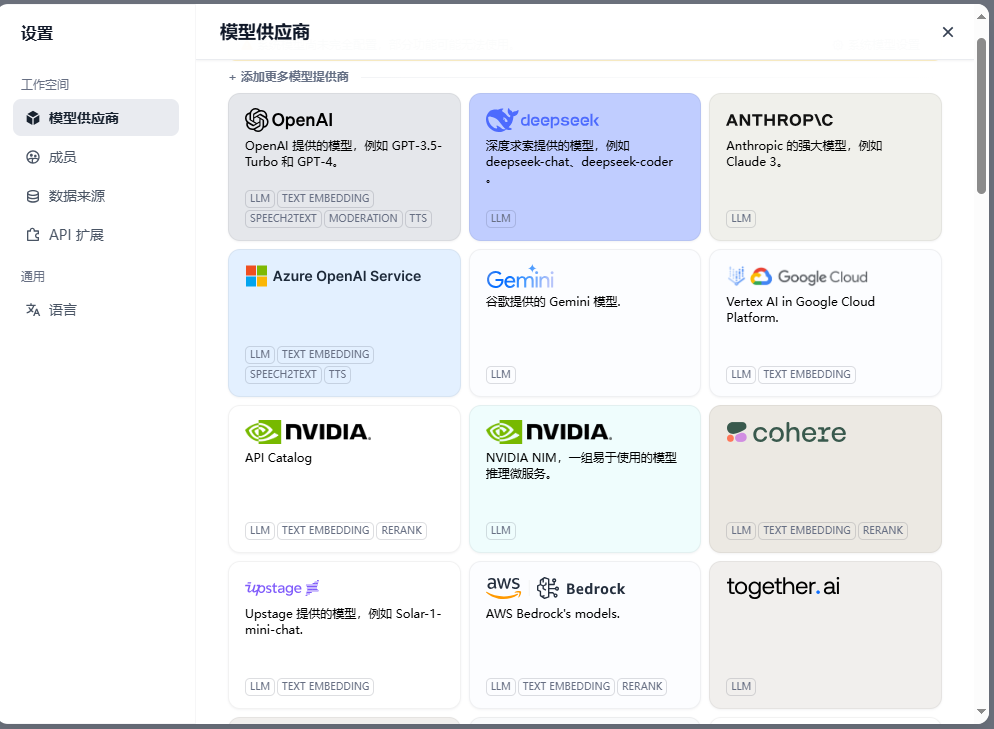
Task: Click the AWS Bedrock logo
Action: [x=555, y=588]
